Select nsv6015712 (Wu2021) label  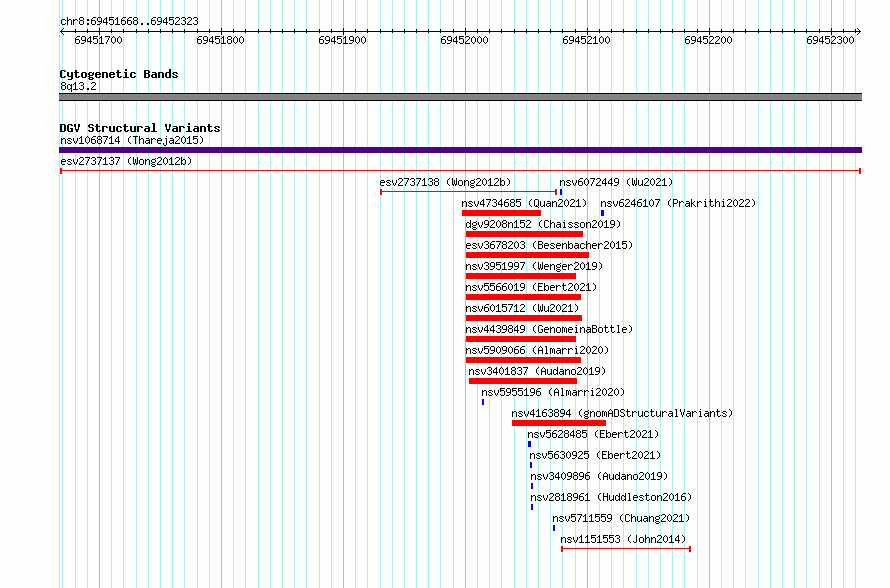[x=522, y=308]
